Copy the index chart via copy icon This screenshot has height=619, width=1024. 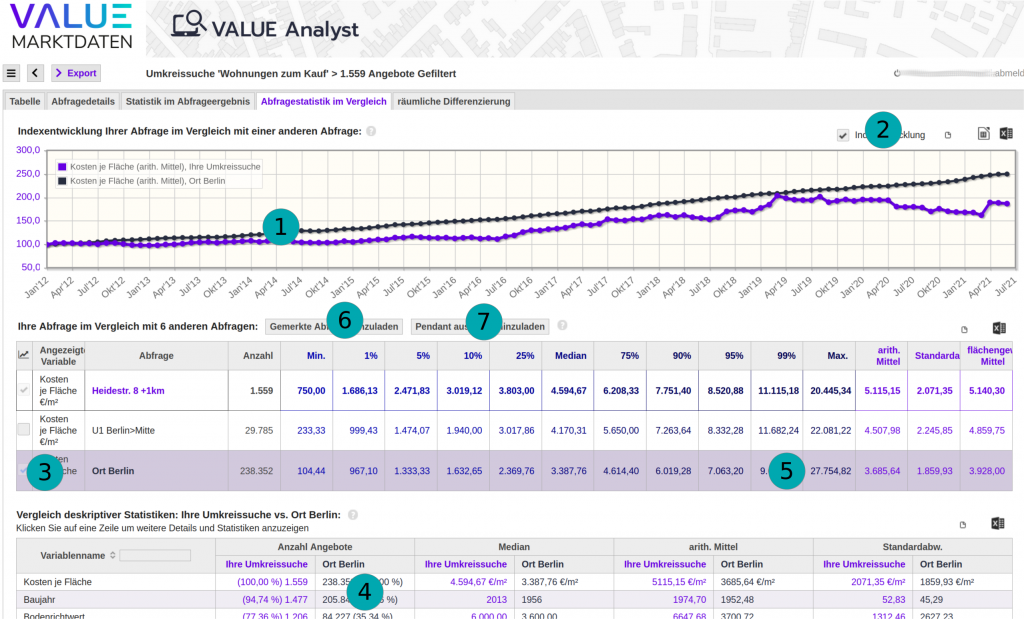pos(948,135)
